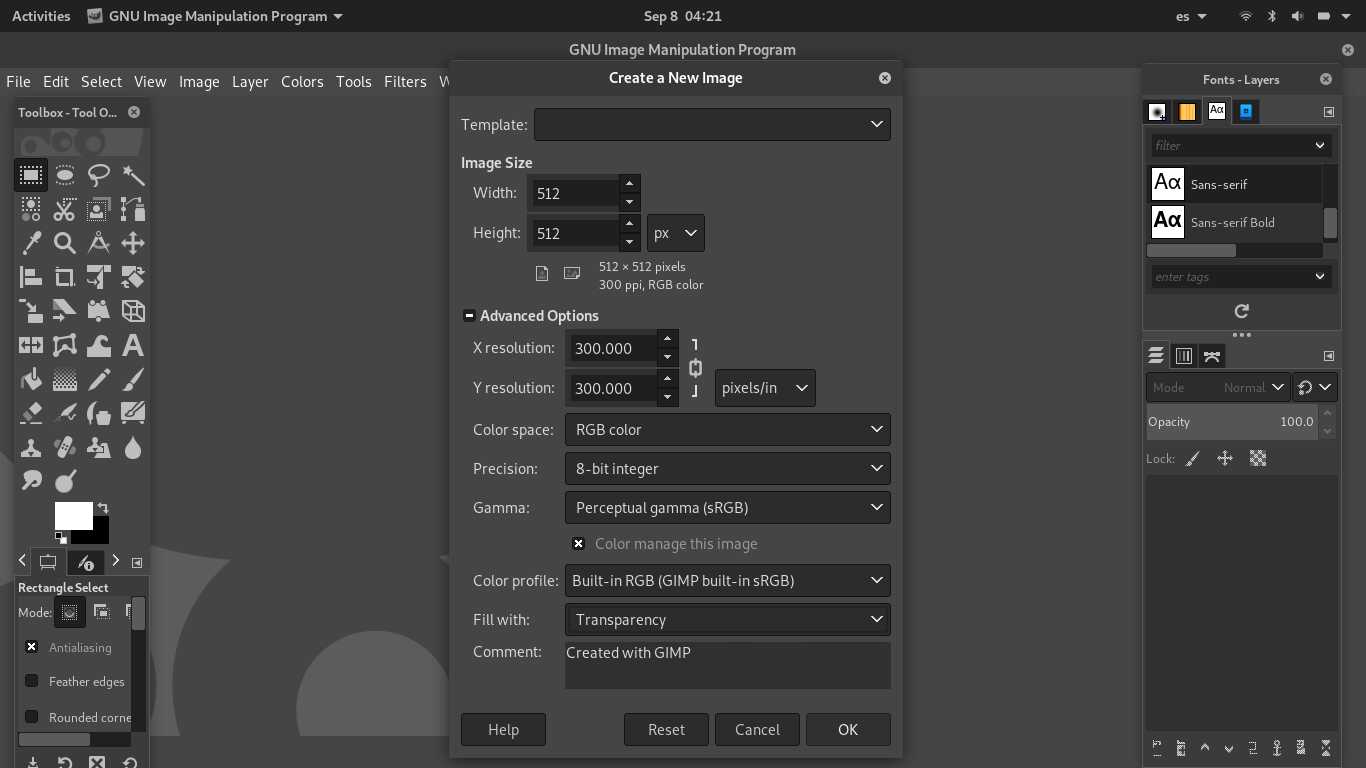Expand the Fill with Transparency dropdown
The width and height of the screenshot is (1366, 768).
[x=727, y=620]
